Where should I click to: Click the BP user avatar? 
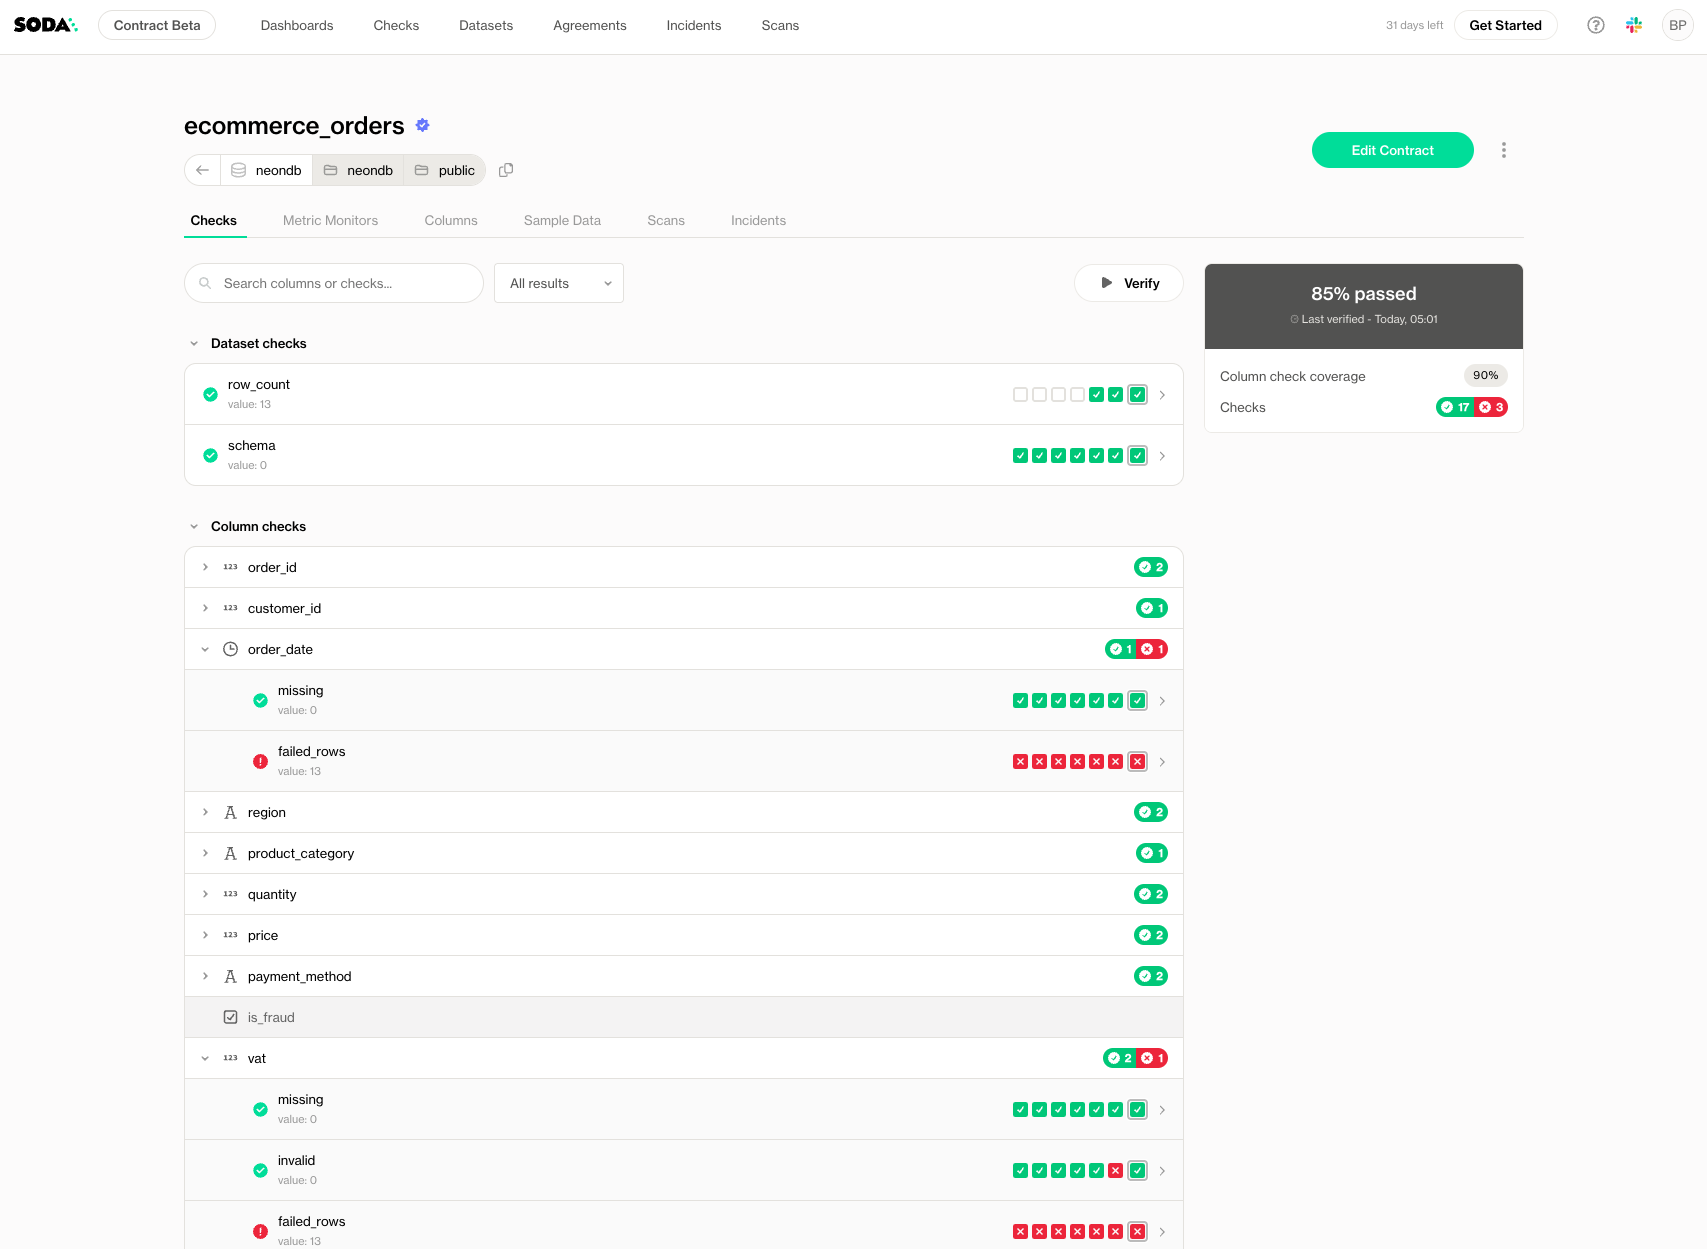[x=1677, y=25]
